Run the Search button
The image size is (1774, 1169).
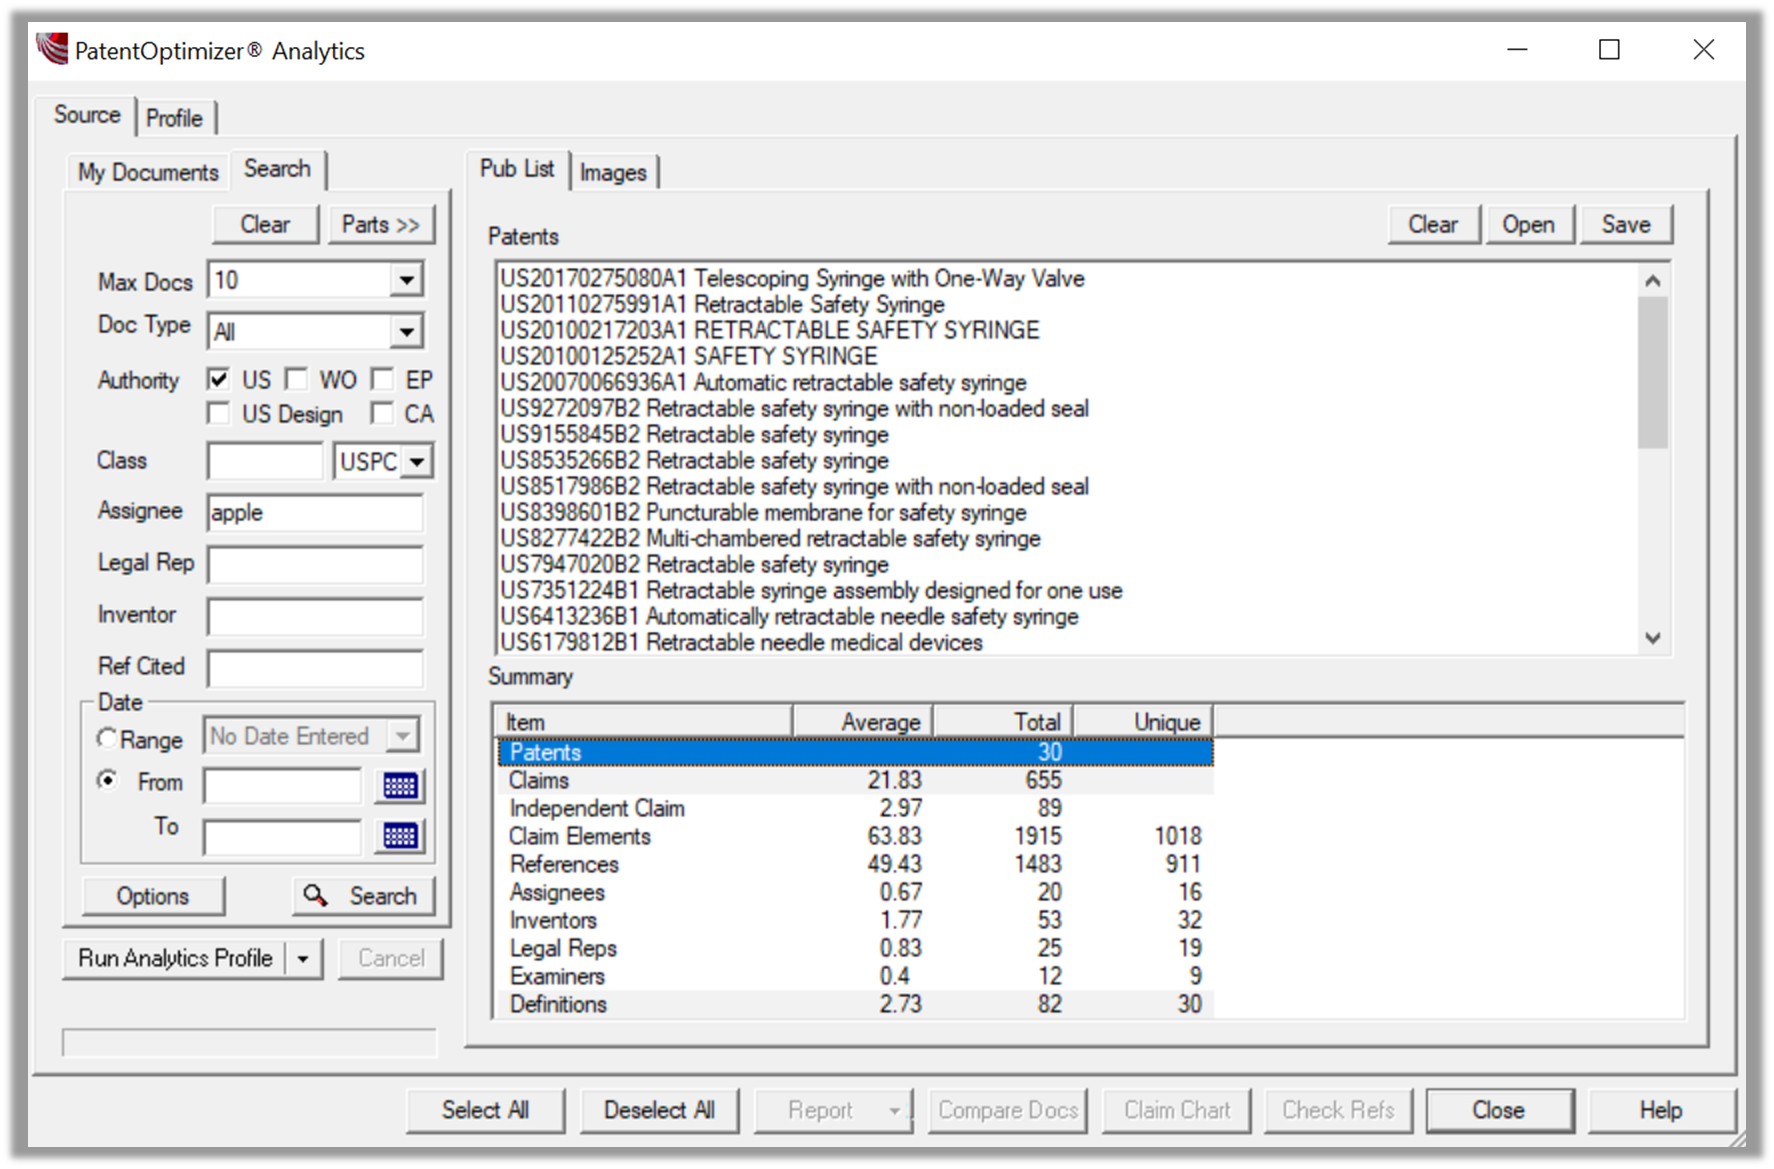(364, 896)
